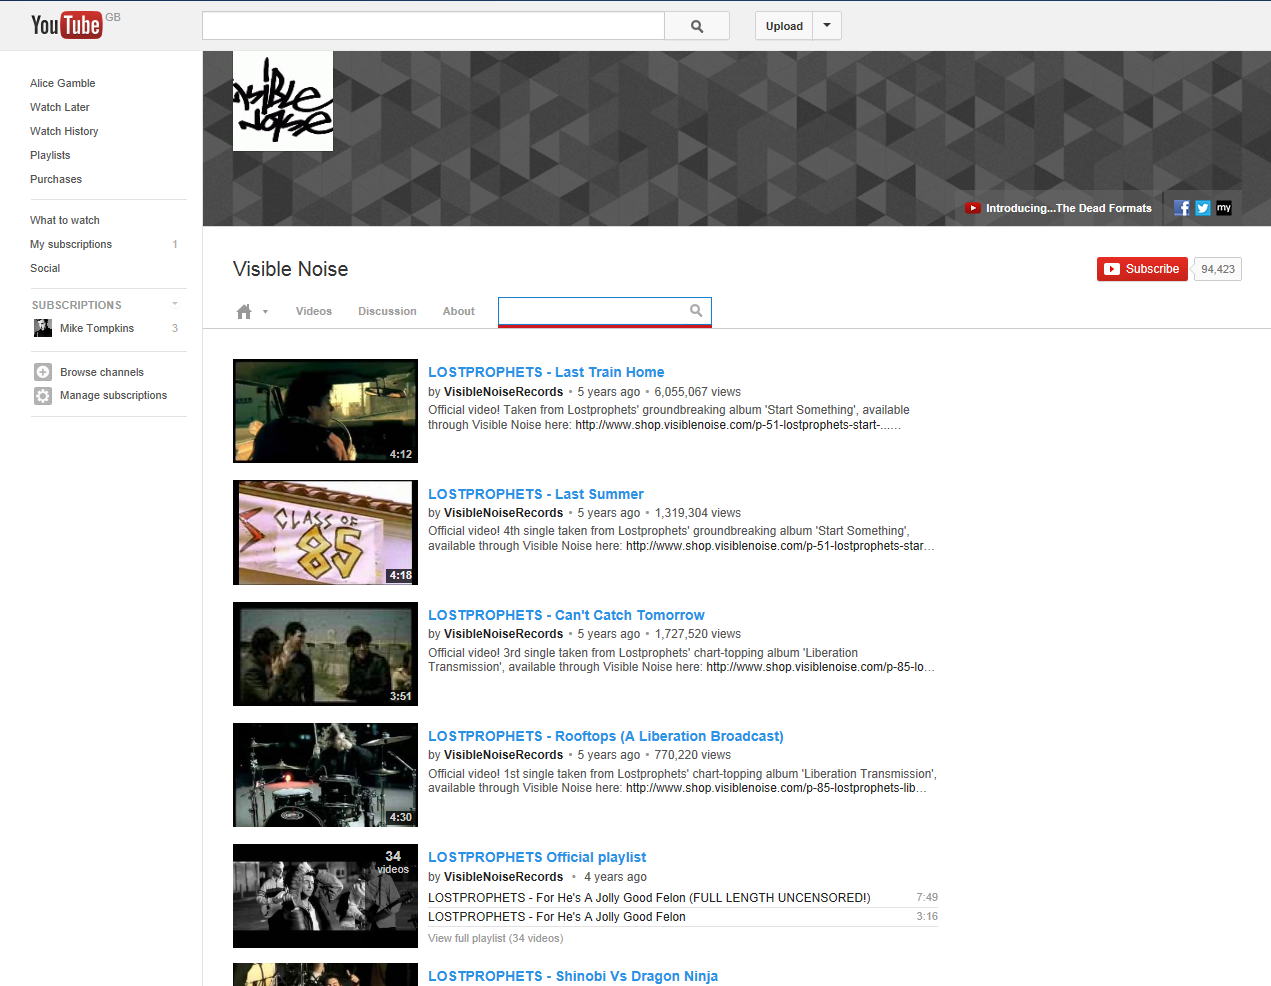Viewport: 1271px width, 986px height.
Task: Open Shinobi Vs Dragon Ninja title
Action: 573,976
